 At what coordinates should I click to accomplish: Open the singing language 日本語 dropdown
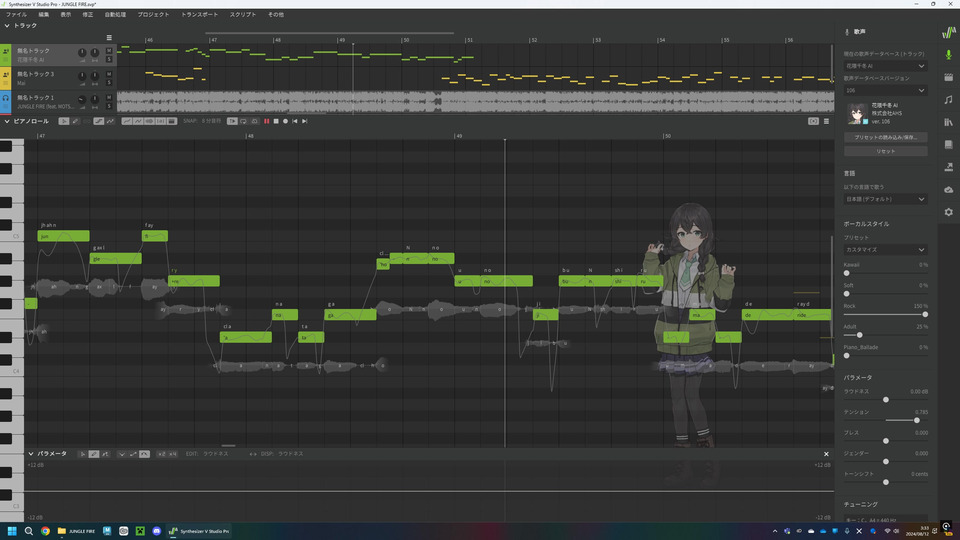tap(885, 199)
